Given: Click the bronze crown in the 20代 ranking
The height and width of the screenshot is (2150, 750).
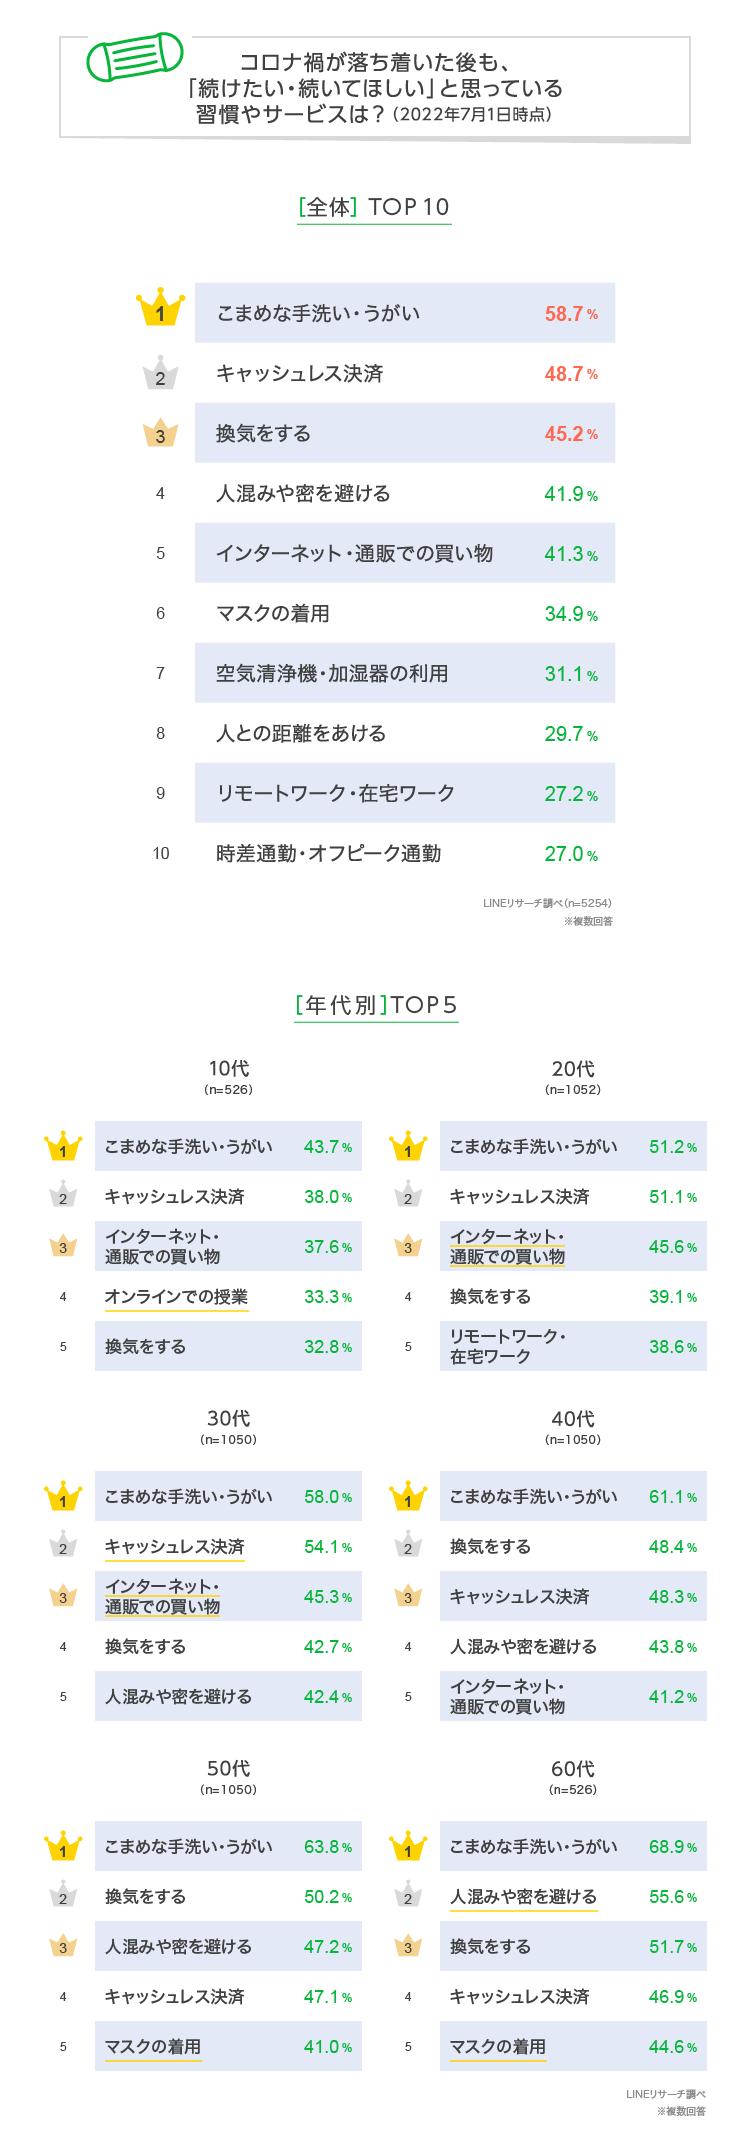Looking at the screenshot, I should [x=408, y=1246].
